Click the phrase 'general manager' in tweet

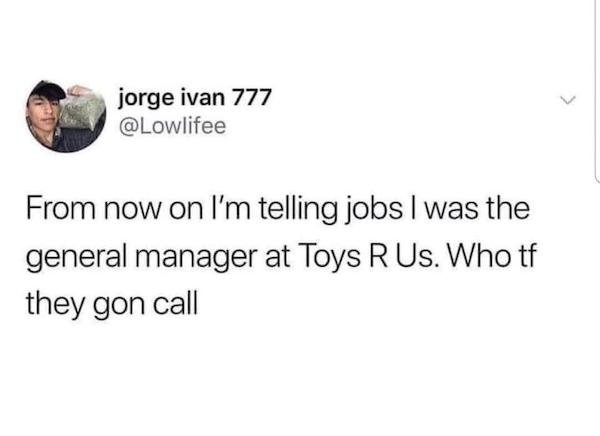click(x=142, y=258)
